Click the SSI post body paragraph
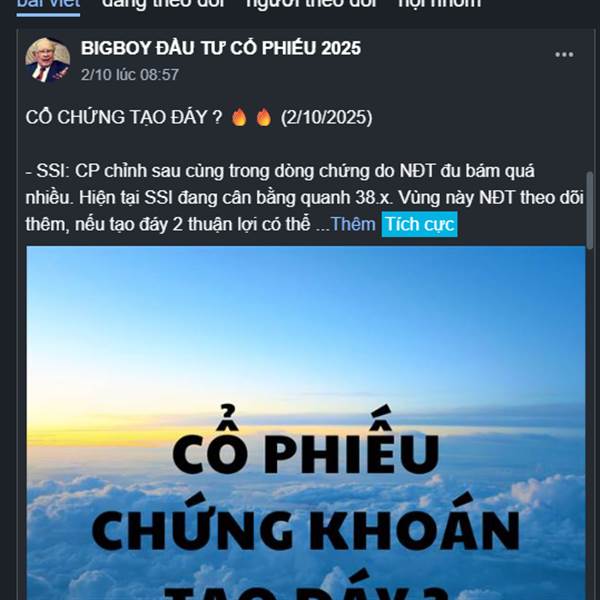The width and height of the screenshot is (600, 600). (x=305, y=197)
